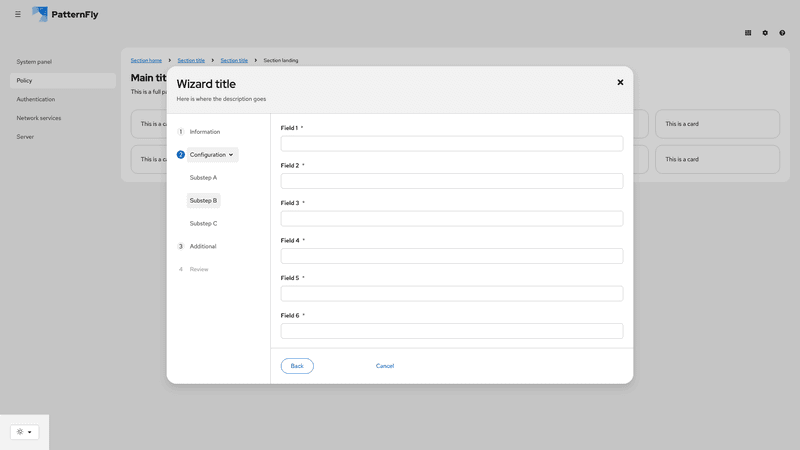Select Substep B
The image size is (800, 450).
[203, 201]
